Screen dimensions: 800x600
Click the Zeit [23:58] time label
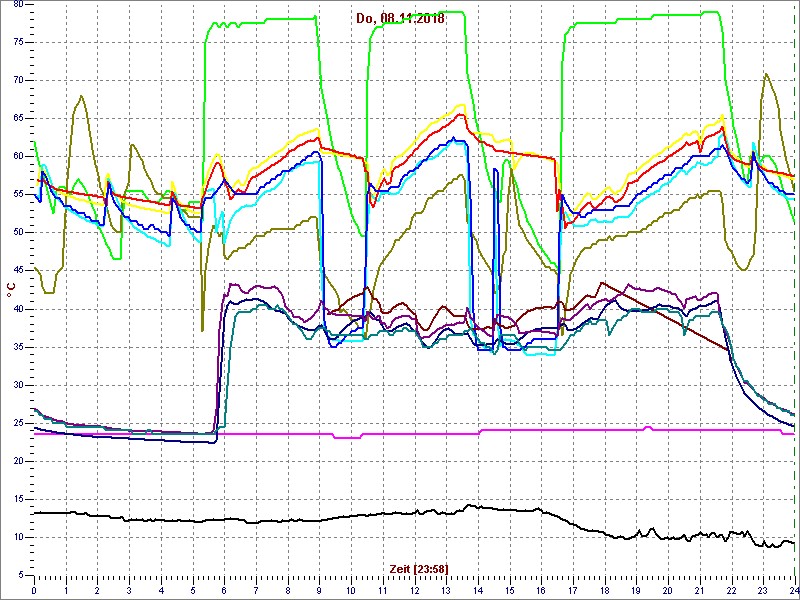click(418, 568)
